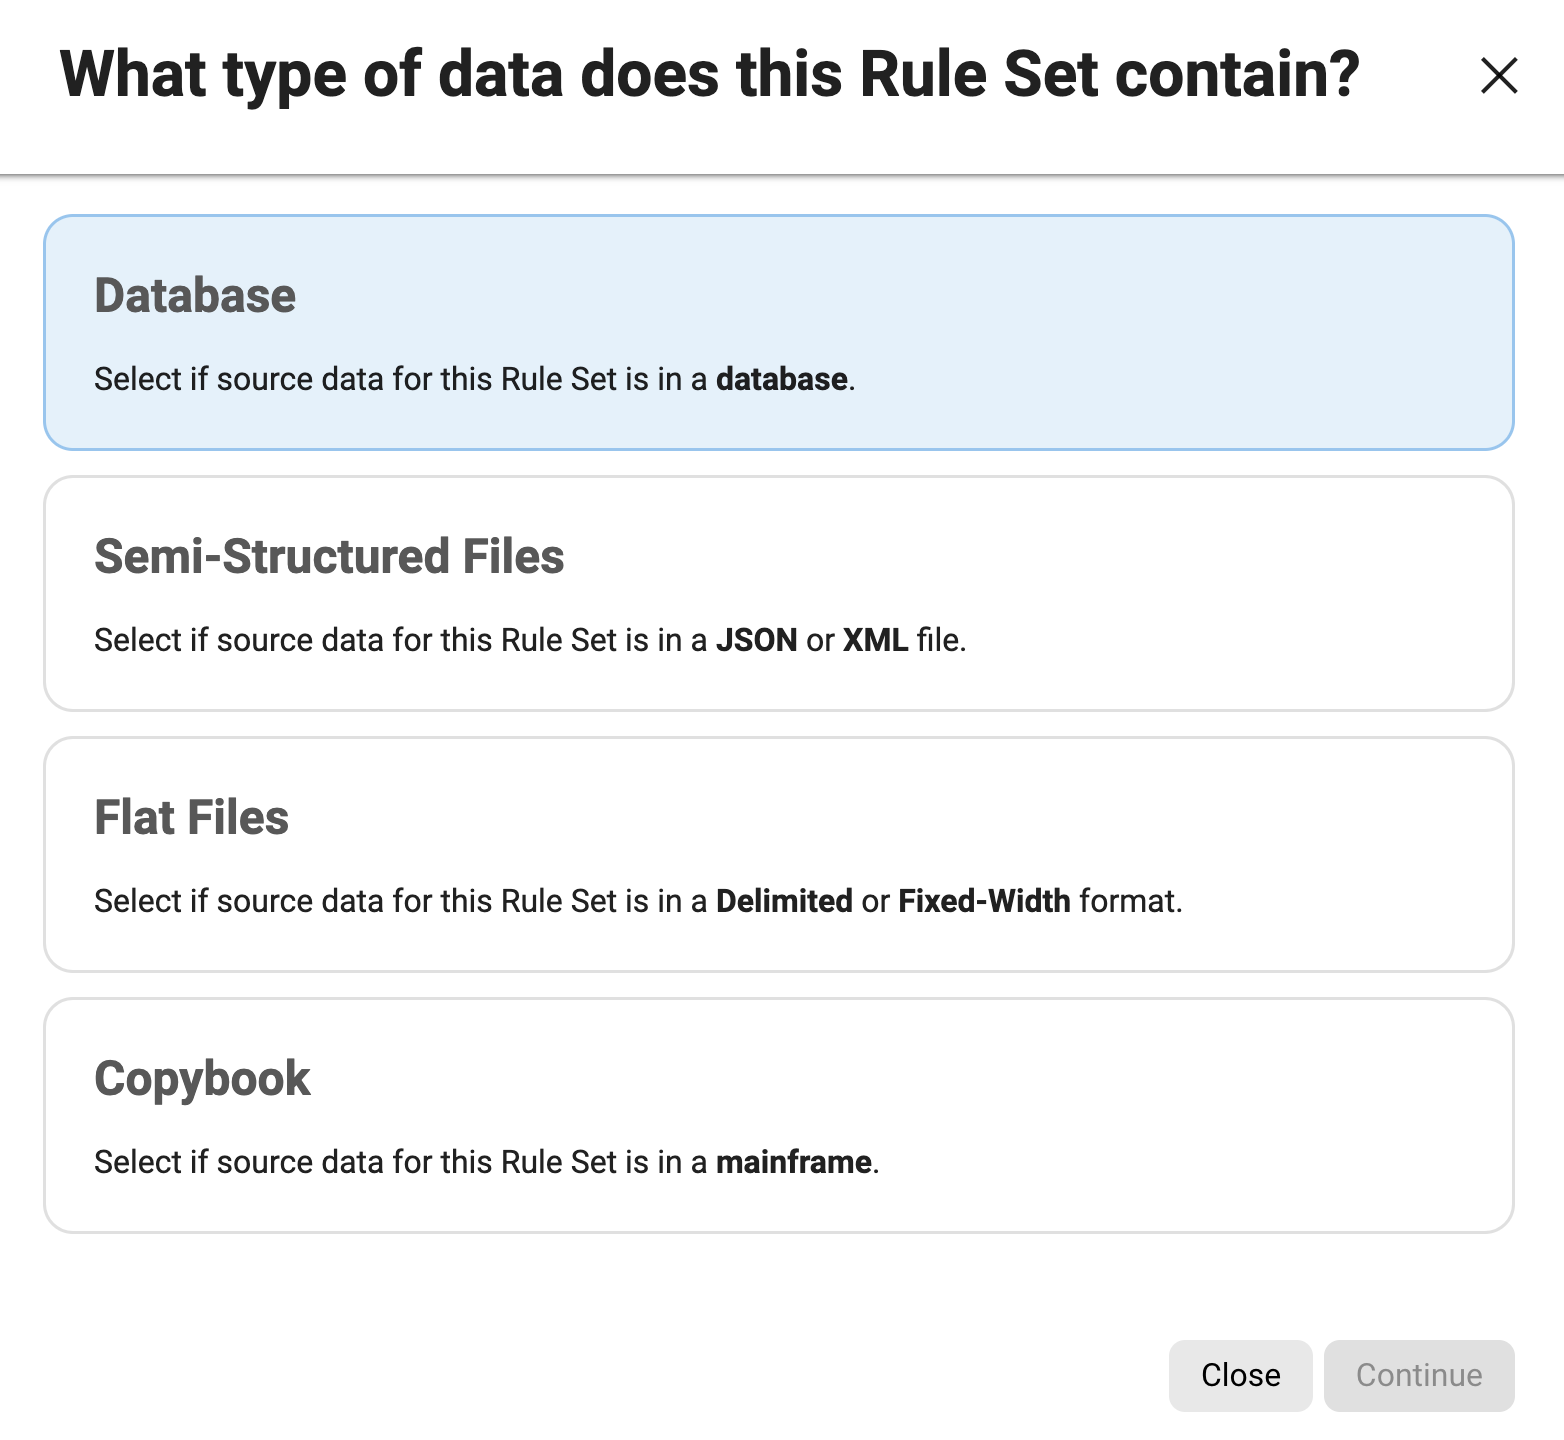The height and width of the screenshot is (1440, 1564).
Task: Click the Flat Files description text
Action: pyautogui.click(x=637, y=900)
